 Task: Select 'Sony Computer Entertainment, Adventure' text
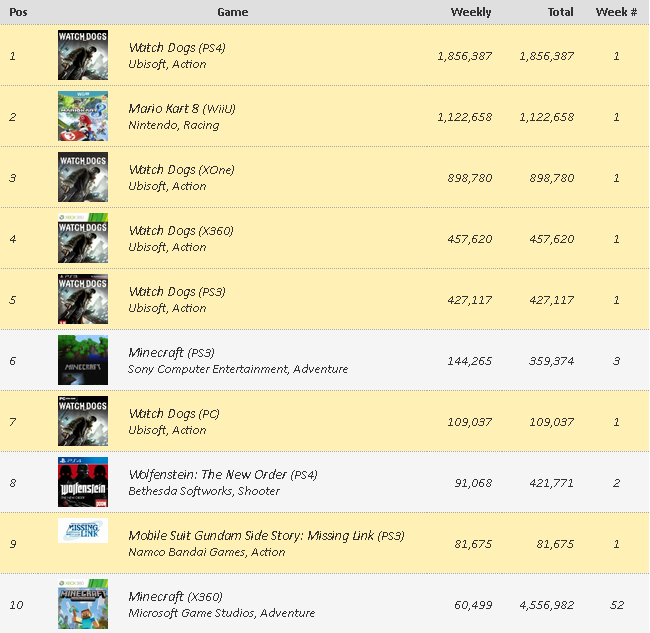238,369
